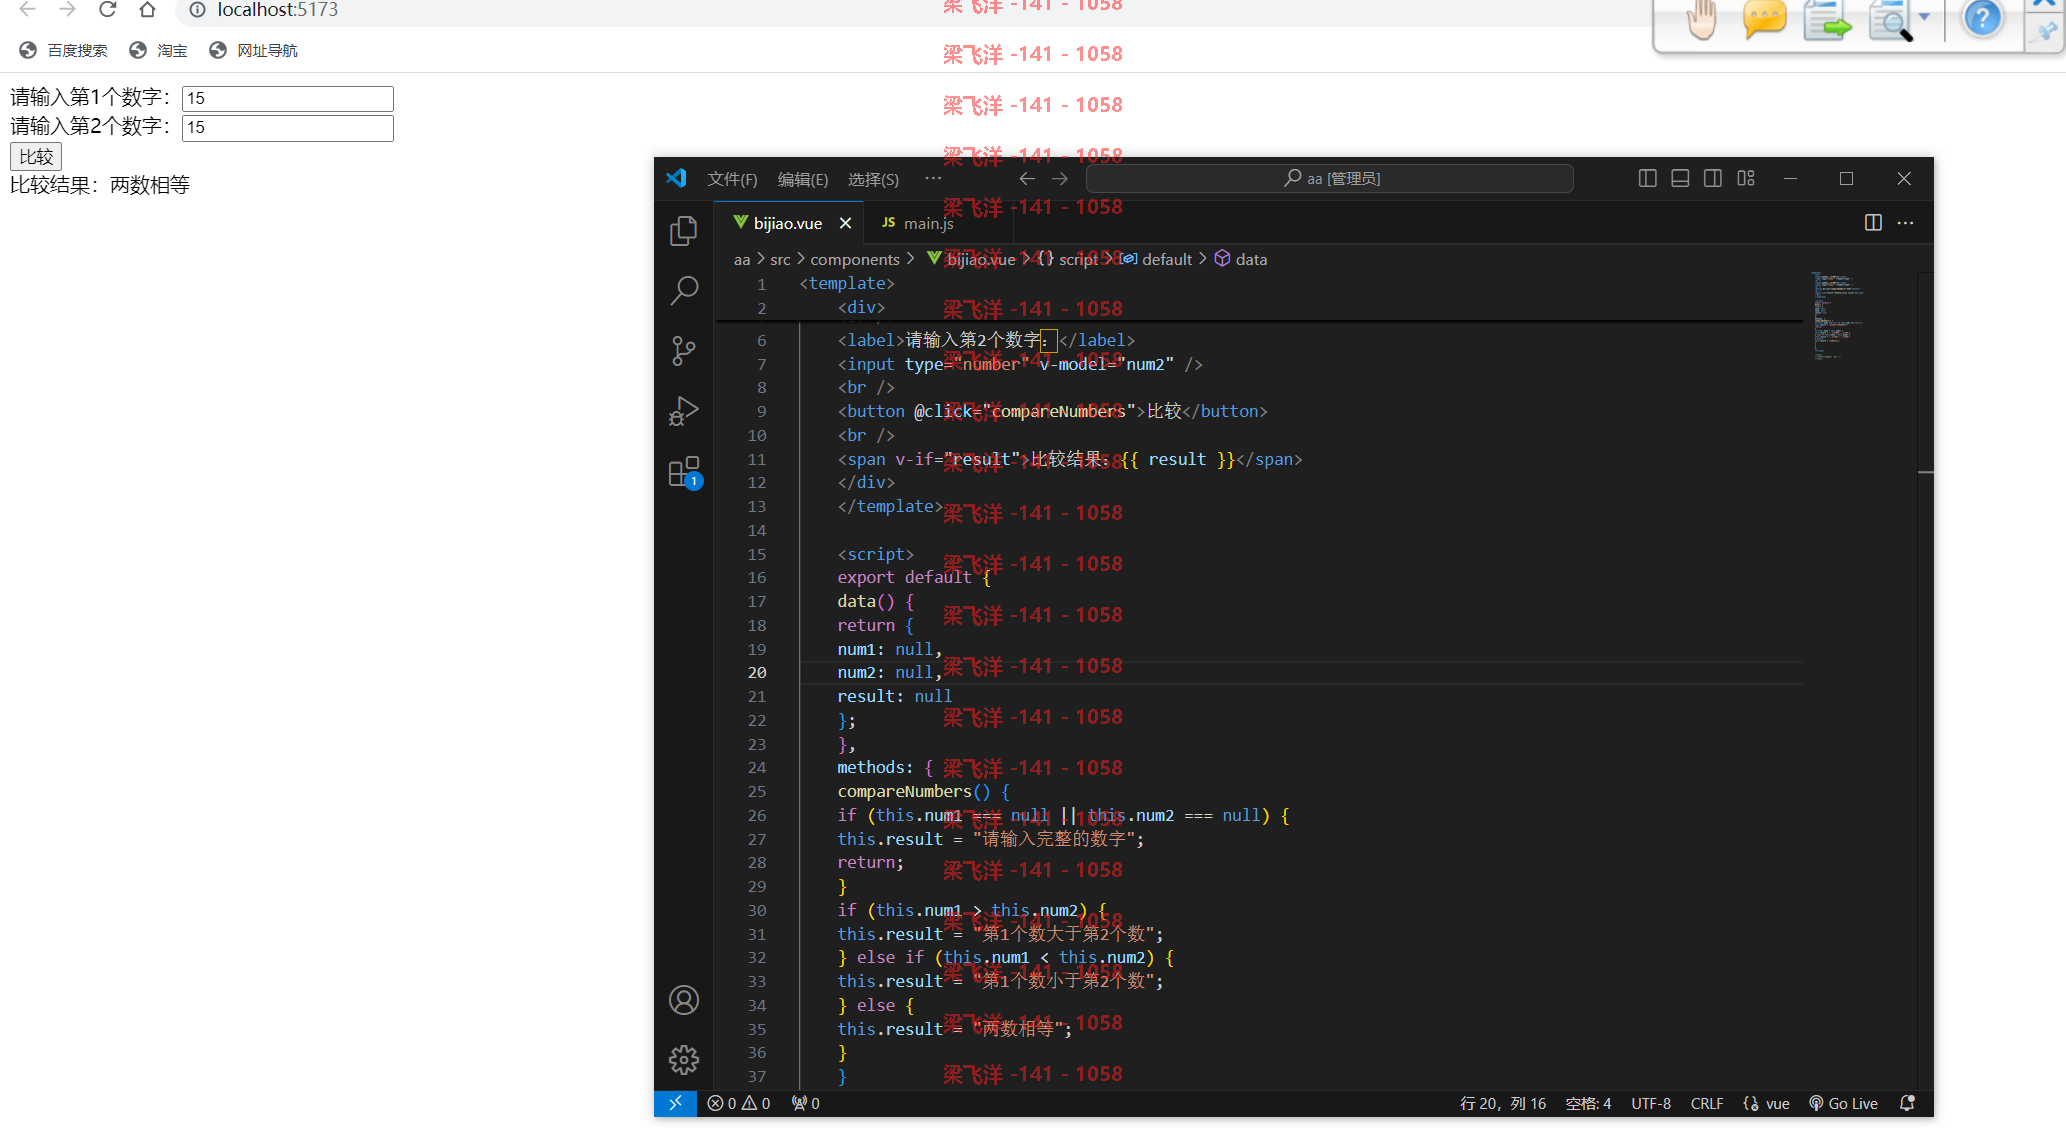Select the default breadcrumb

(1156, 259)
